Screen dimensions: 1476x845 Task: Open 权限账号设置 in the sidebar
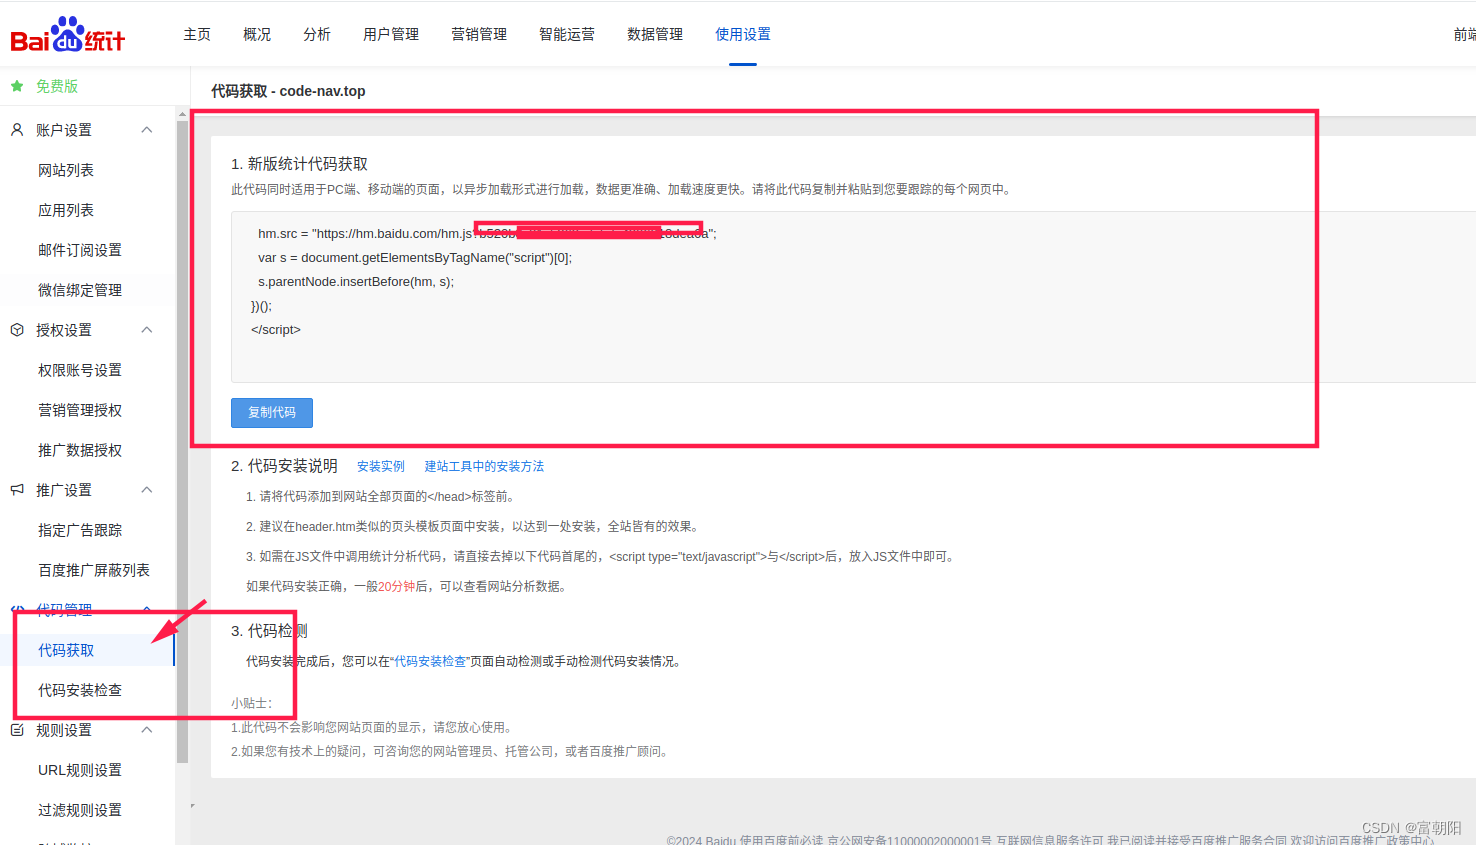(x=80, y=370)
